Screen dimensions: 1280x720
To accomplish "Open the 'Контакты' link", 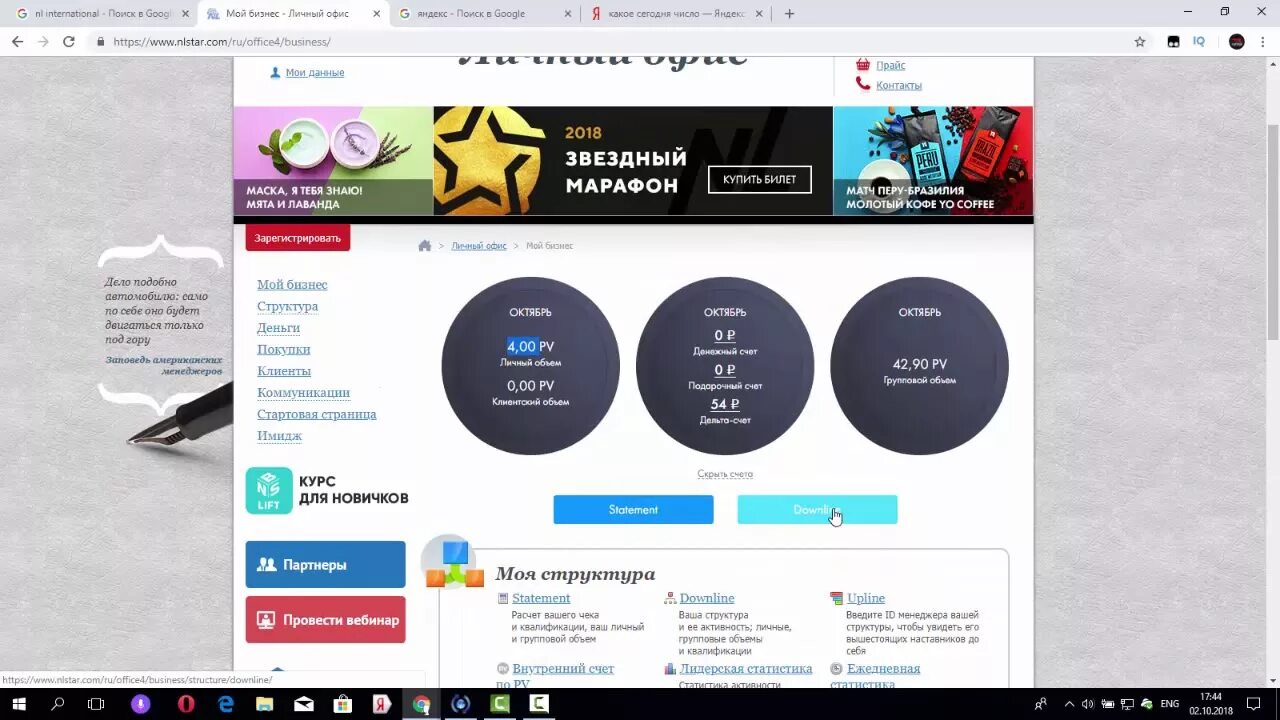I will click(899, 86).
